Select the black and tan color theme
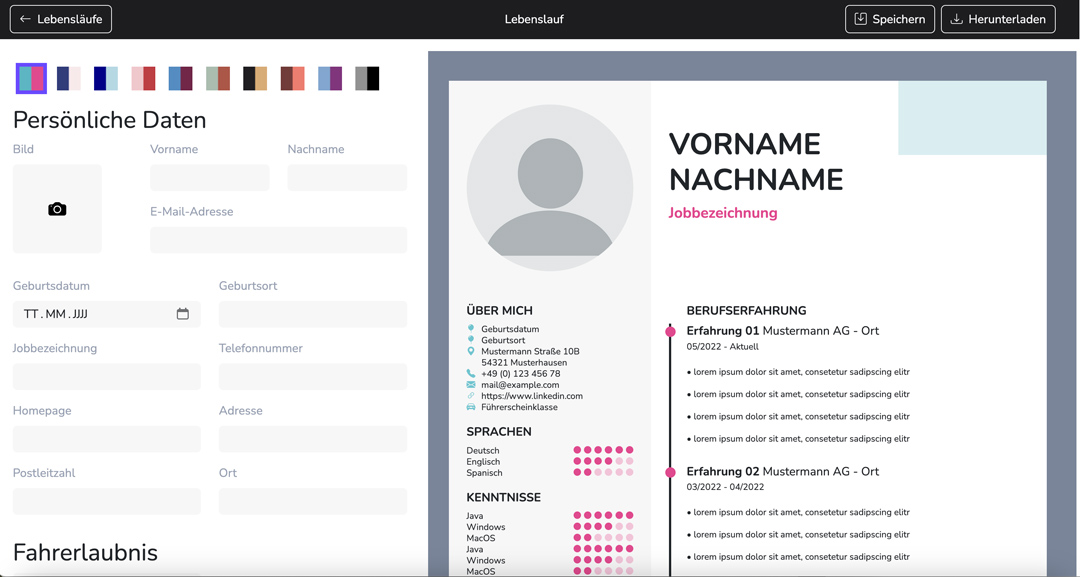Image resolution: width=1080 pixels, height=577 pixels. coord(255,78)
